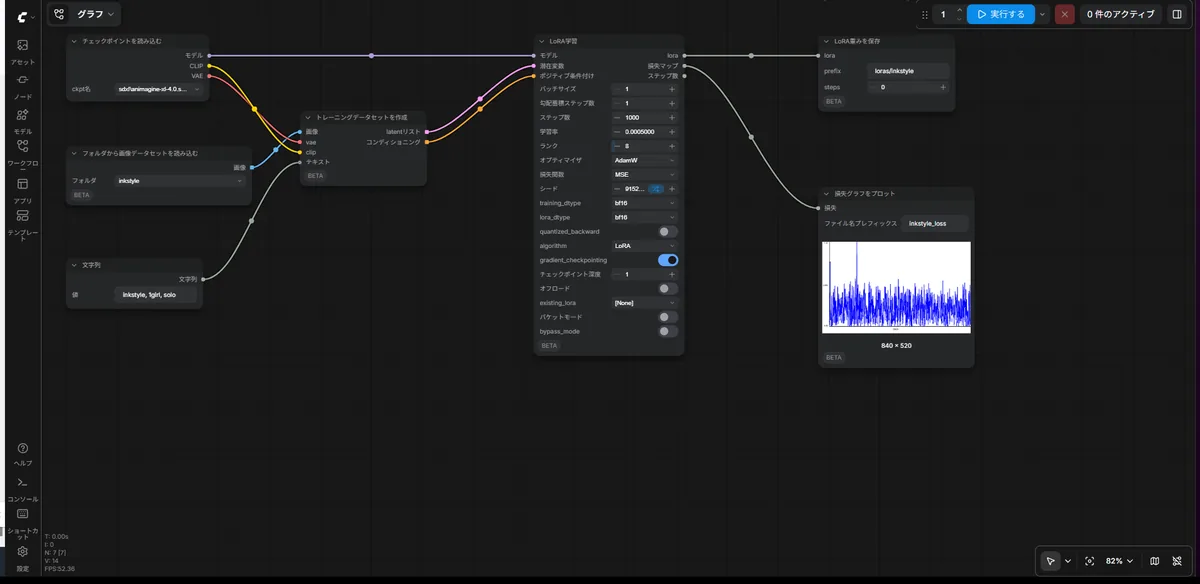Click the inkstyle_loss filename prefix field
Screen dimensions: 1200x584
(936, 223)
